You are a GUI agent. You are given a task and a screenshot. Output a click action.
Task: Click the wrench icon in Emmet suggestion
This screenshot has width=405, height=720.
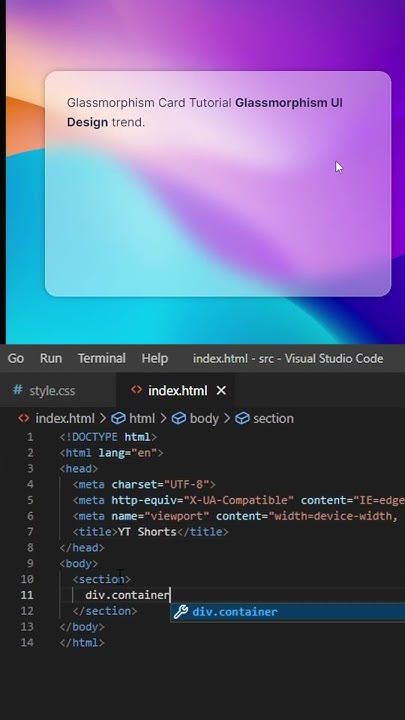click(x=181, y=612)
